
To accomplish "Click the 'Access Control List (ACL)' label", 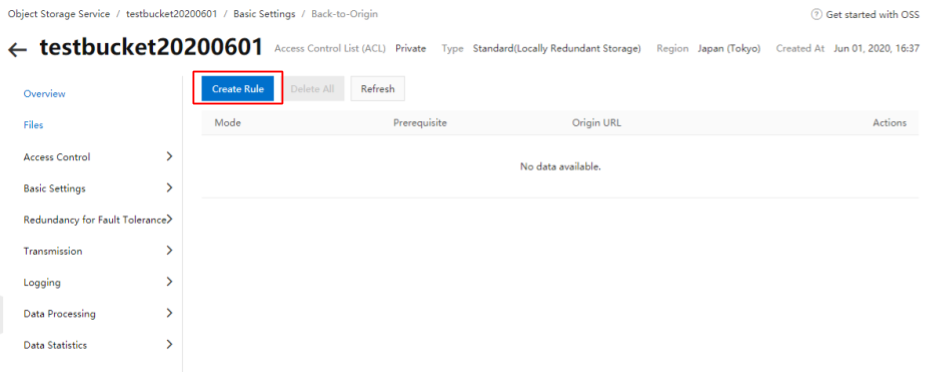I will click(x=330, y=49).
